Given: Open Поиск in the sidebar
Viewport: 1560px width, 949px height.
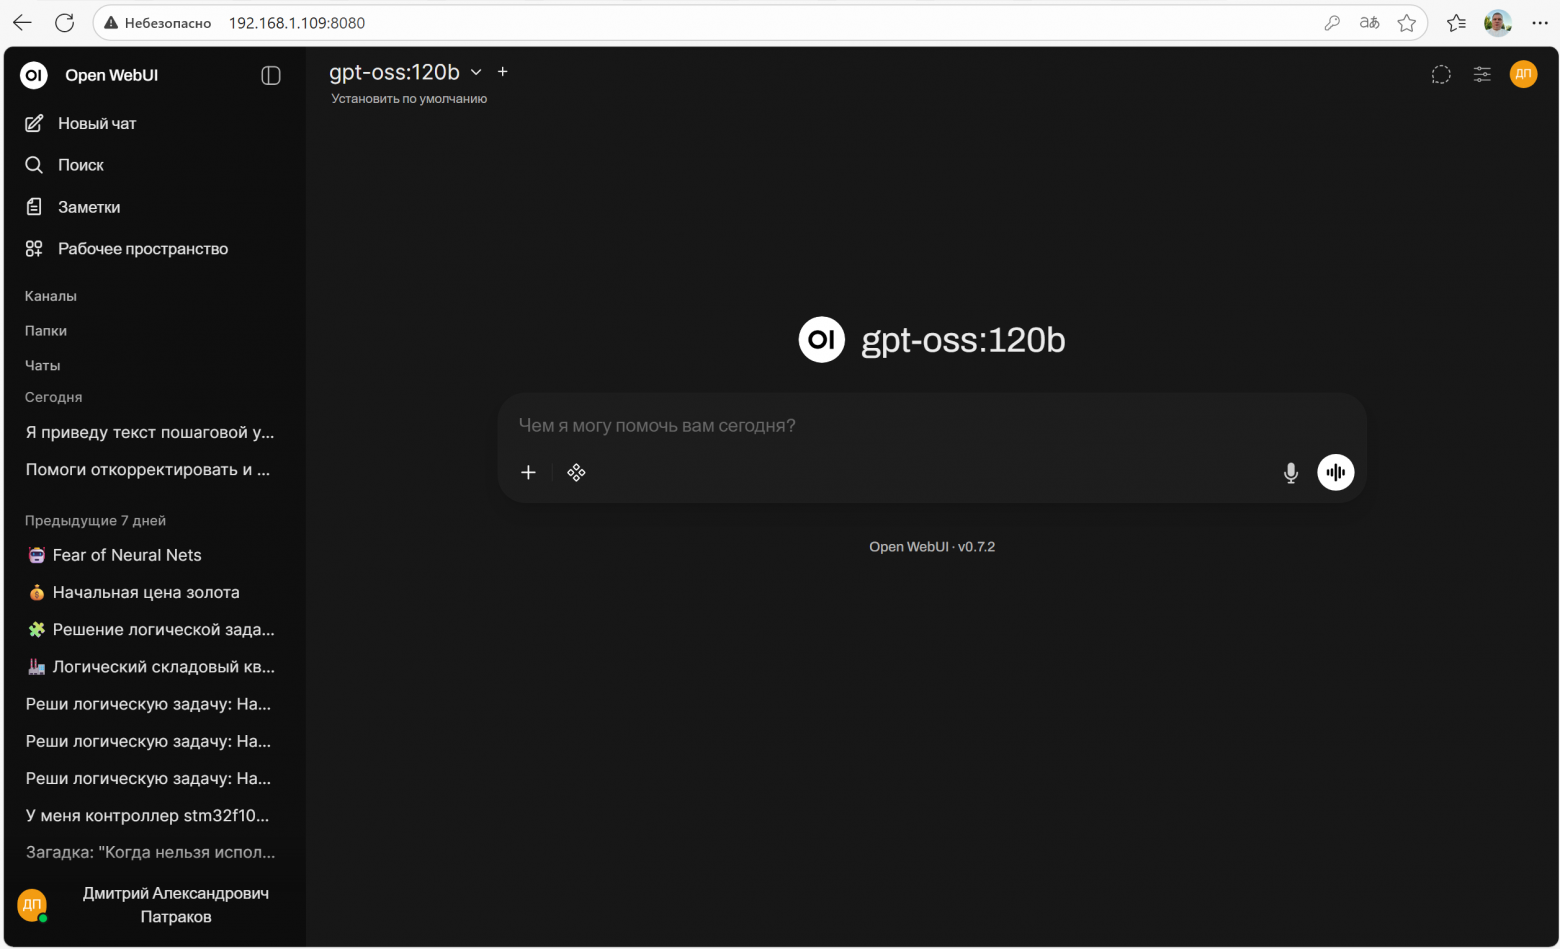Looking at the screenshot, I should click(80, 165).
